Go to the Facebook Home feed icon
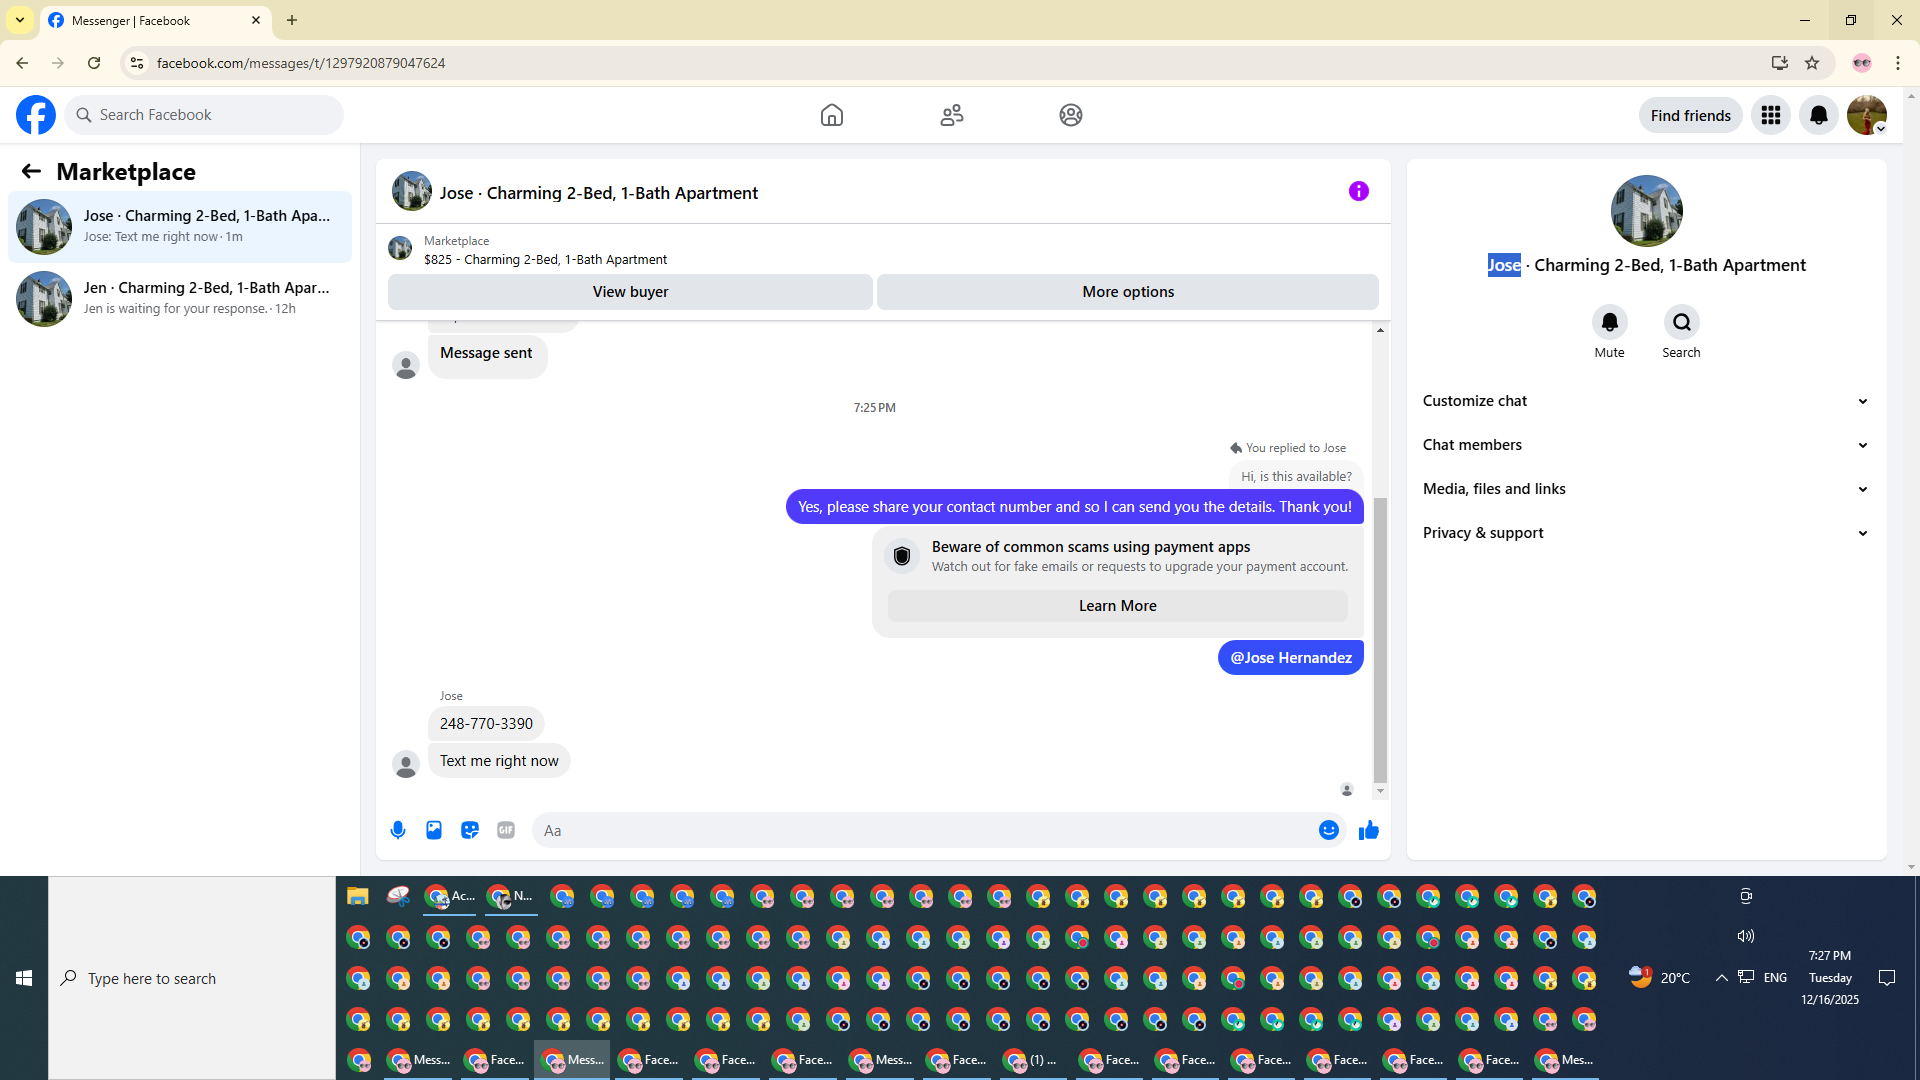The width and height of the screenshot is (1920, 1080). pyautogui.click(x=832, y=115)
